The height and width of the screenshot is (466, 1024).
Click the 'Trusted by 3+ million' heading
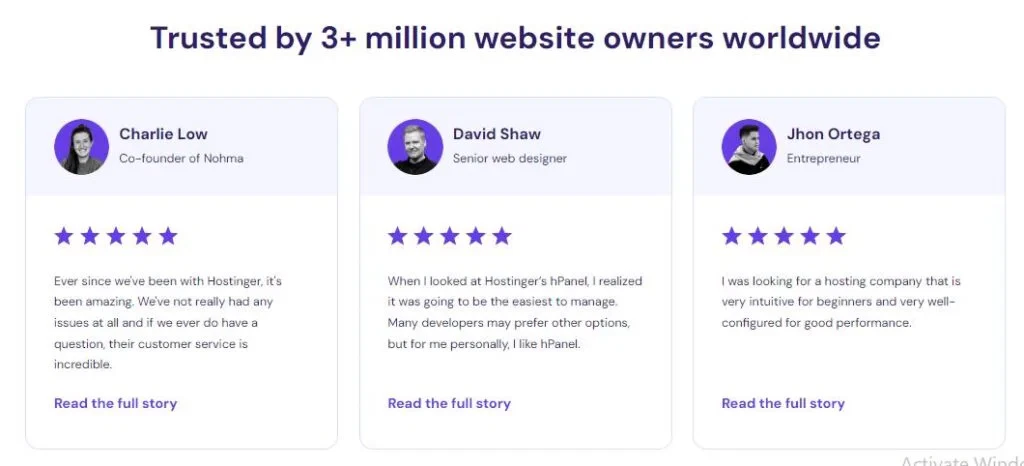tap(515, 38)
